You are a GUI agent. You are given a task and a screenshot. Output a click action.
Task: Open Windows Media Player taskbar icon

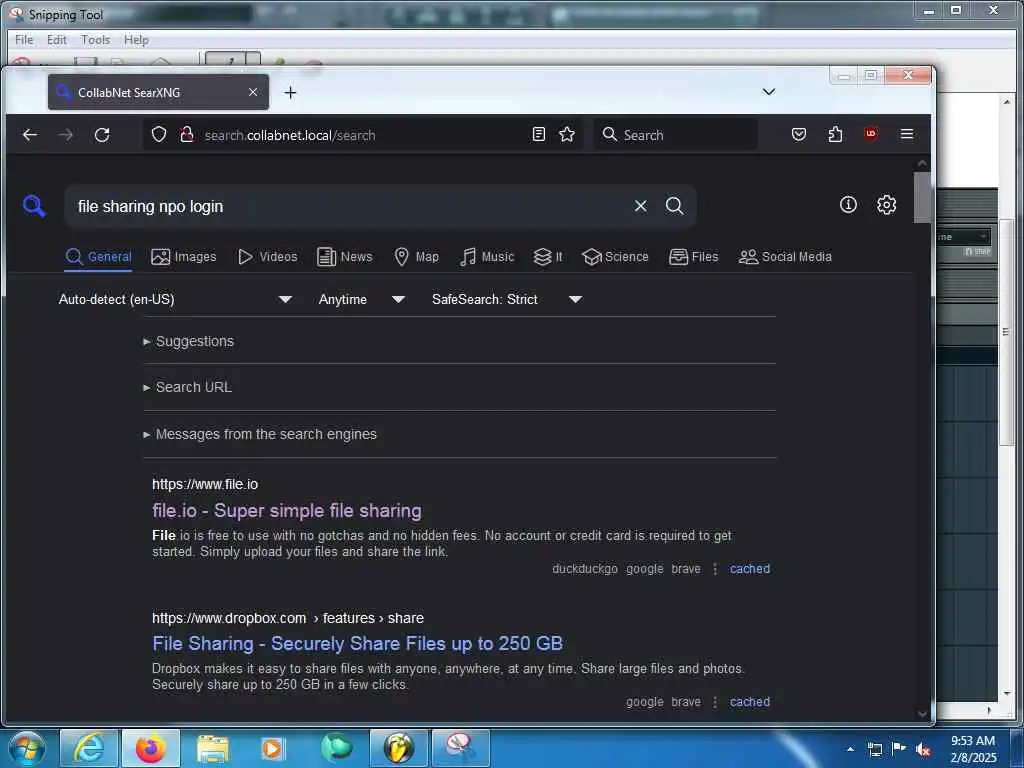coord(272,748)
